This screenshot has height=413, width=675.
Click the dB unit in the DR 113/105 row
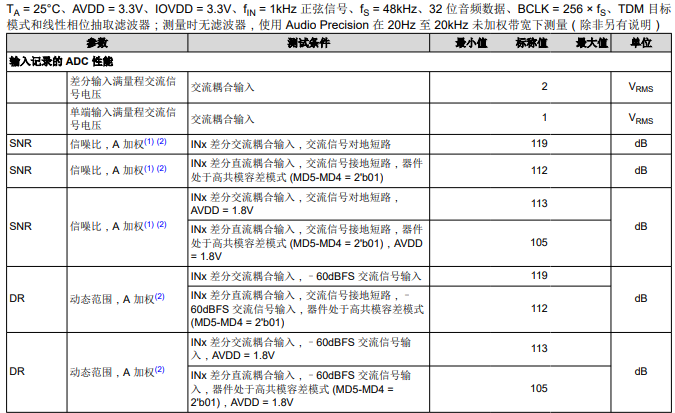[x=641, y=371]
